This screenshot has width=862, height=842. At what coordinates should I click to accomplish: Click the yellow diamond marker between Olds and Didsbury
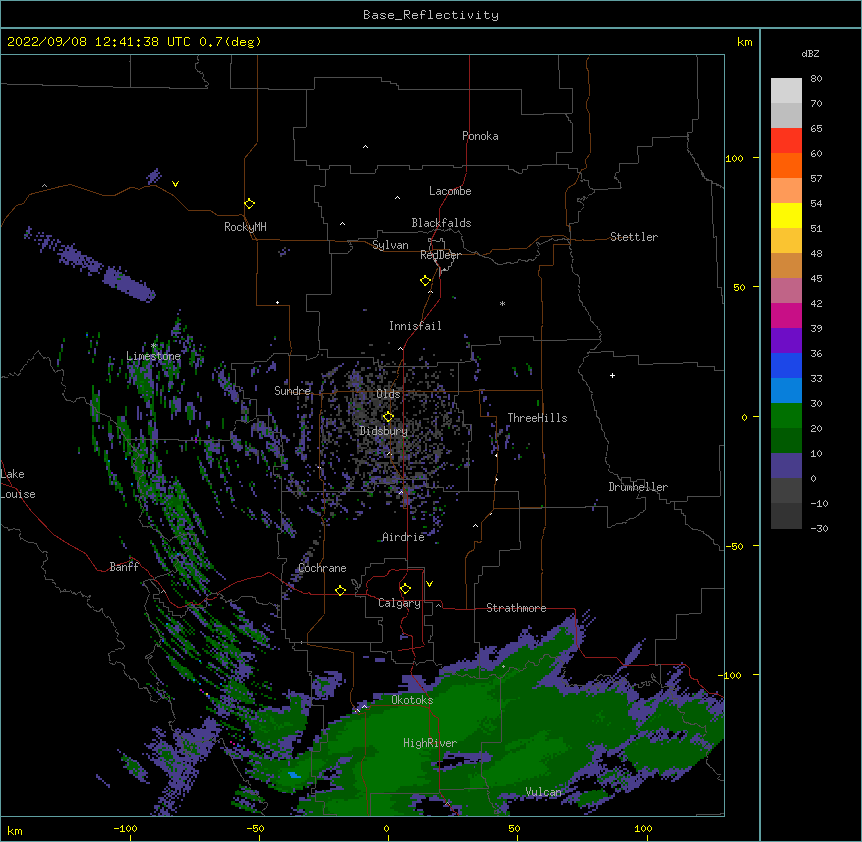(388, 417)
